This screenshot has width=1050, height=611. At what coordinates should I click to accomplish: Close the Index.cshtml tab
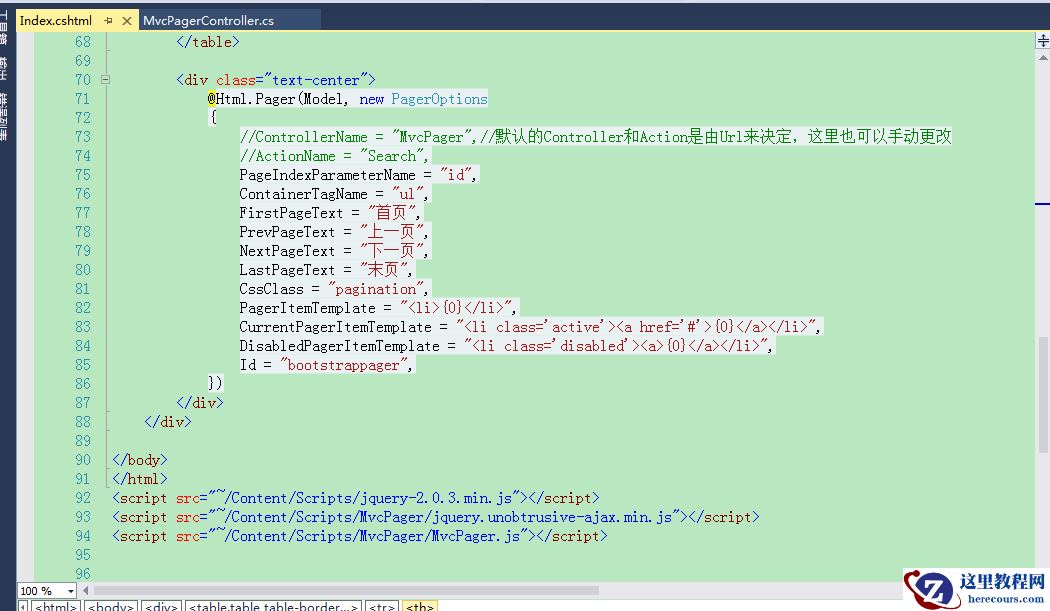pos(127,20)
